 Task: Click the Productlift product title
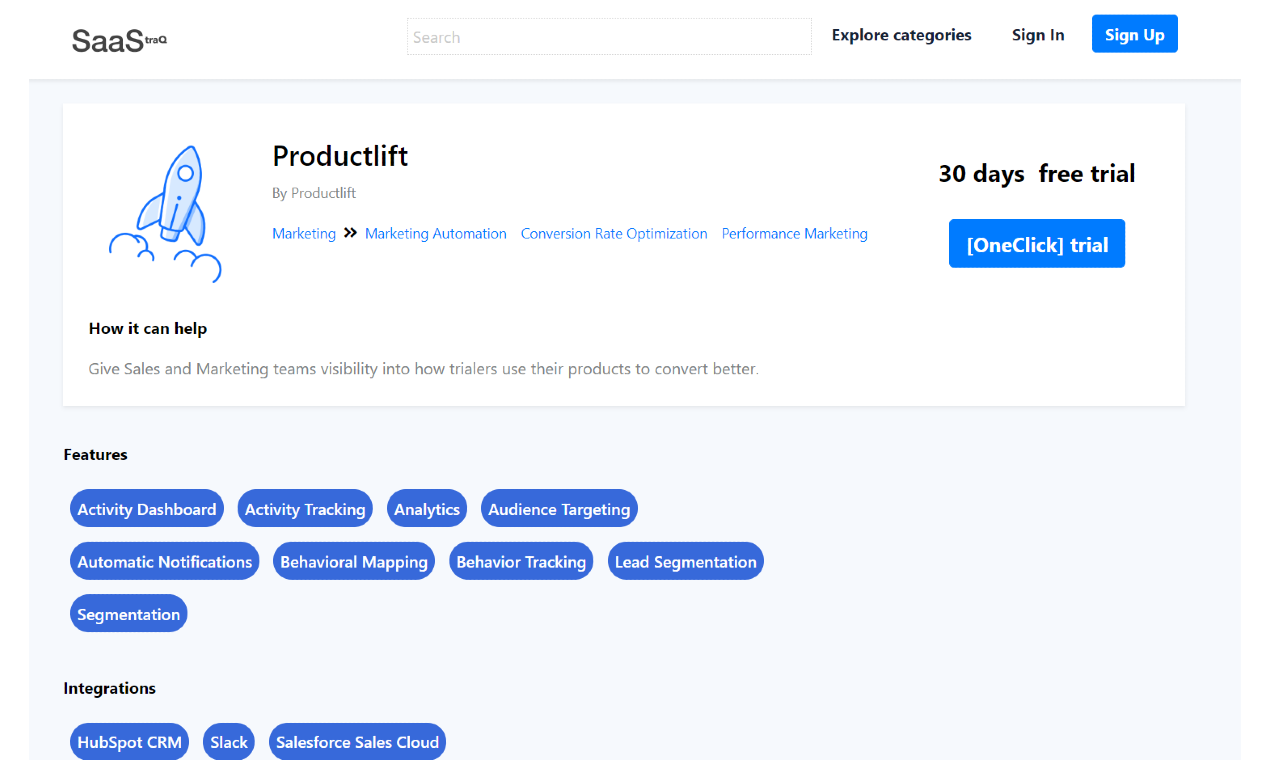[x=340, y=156]
